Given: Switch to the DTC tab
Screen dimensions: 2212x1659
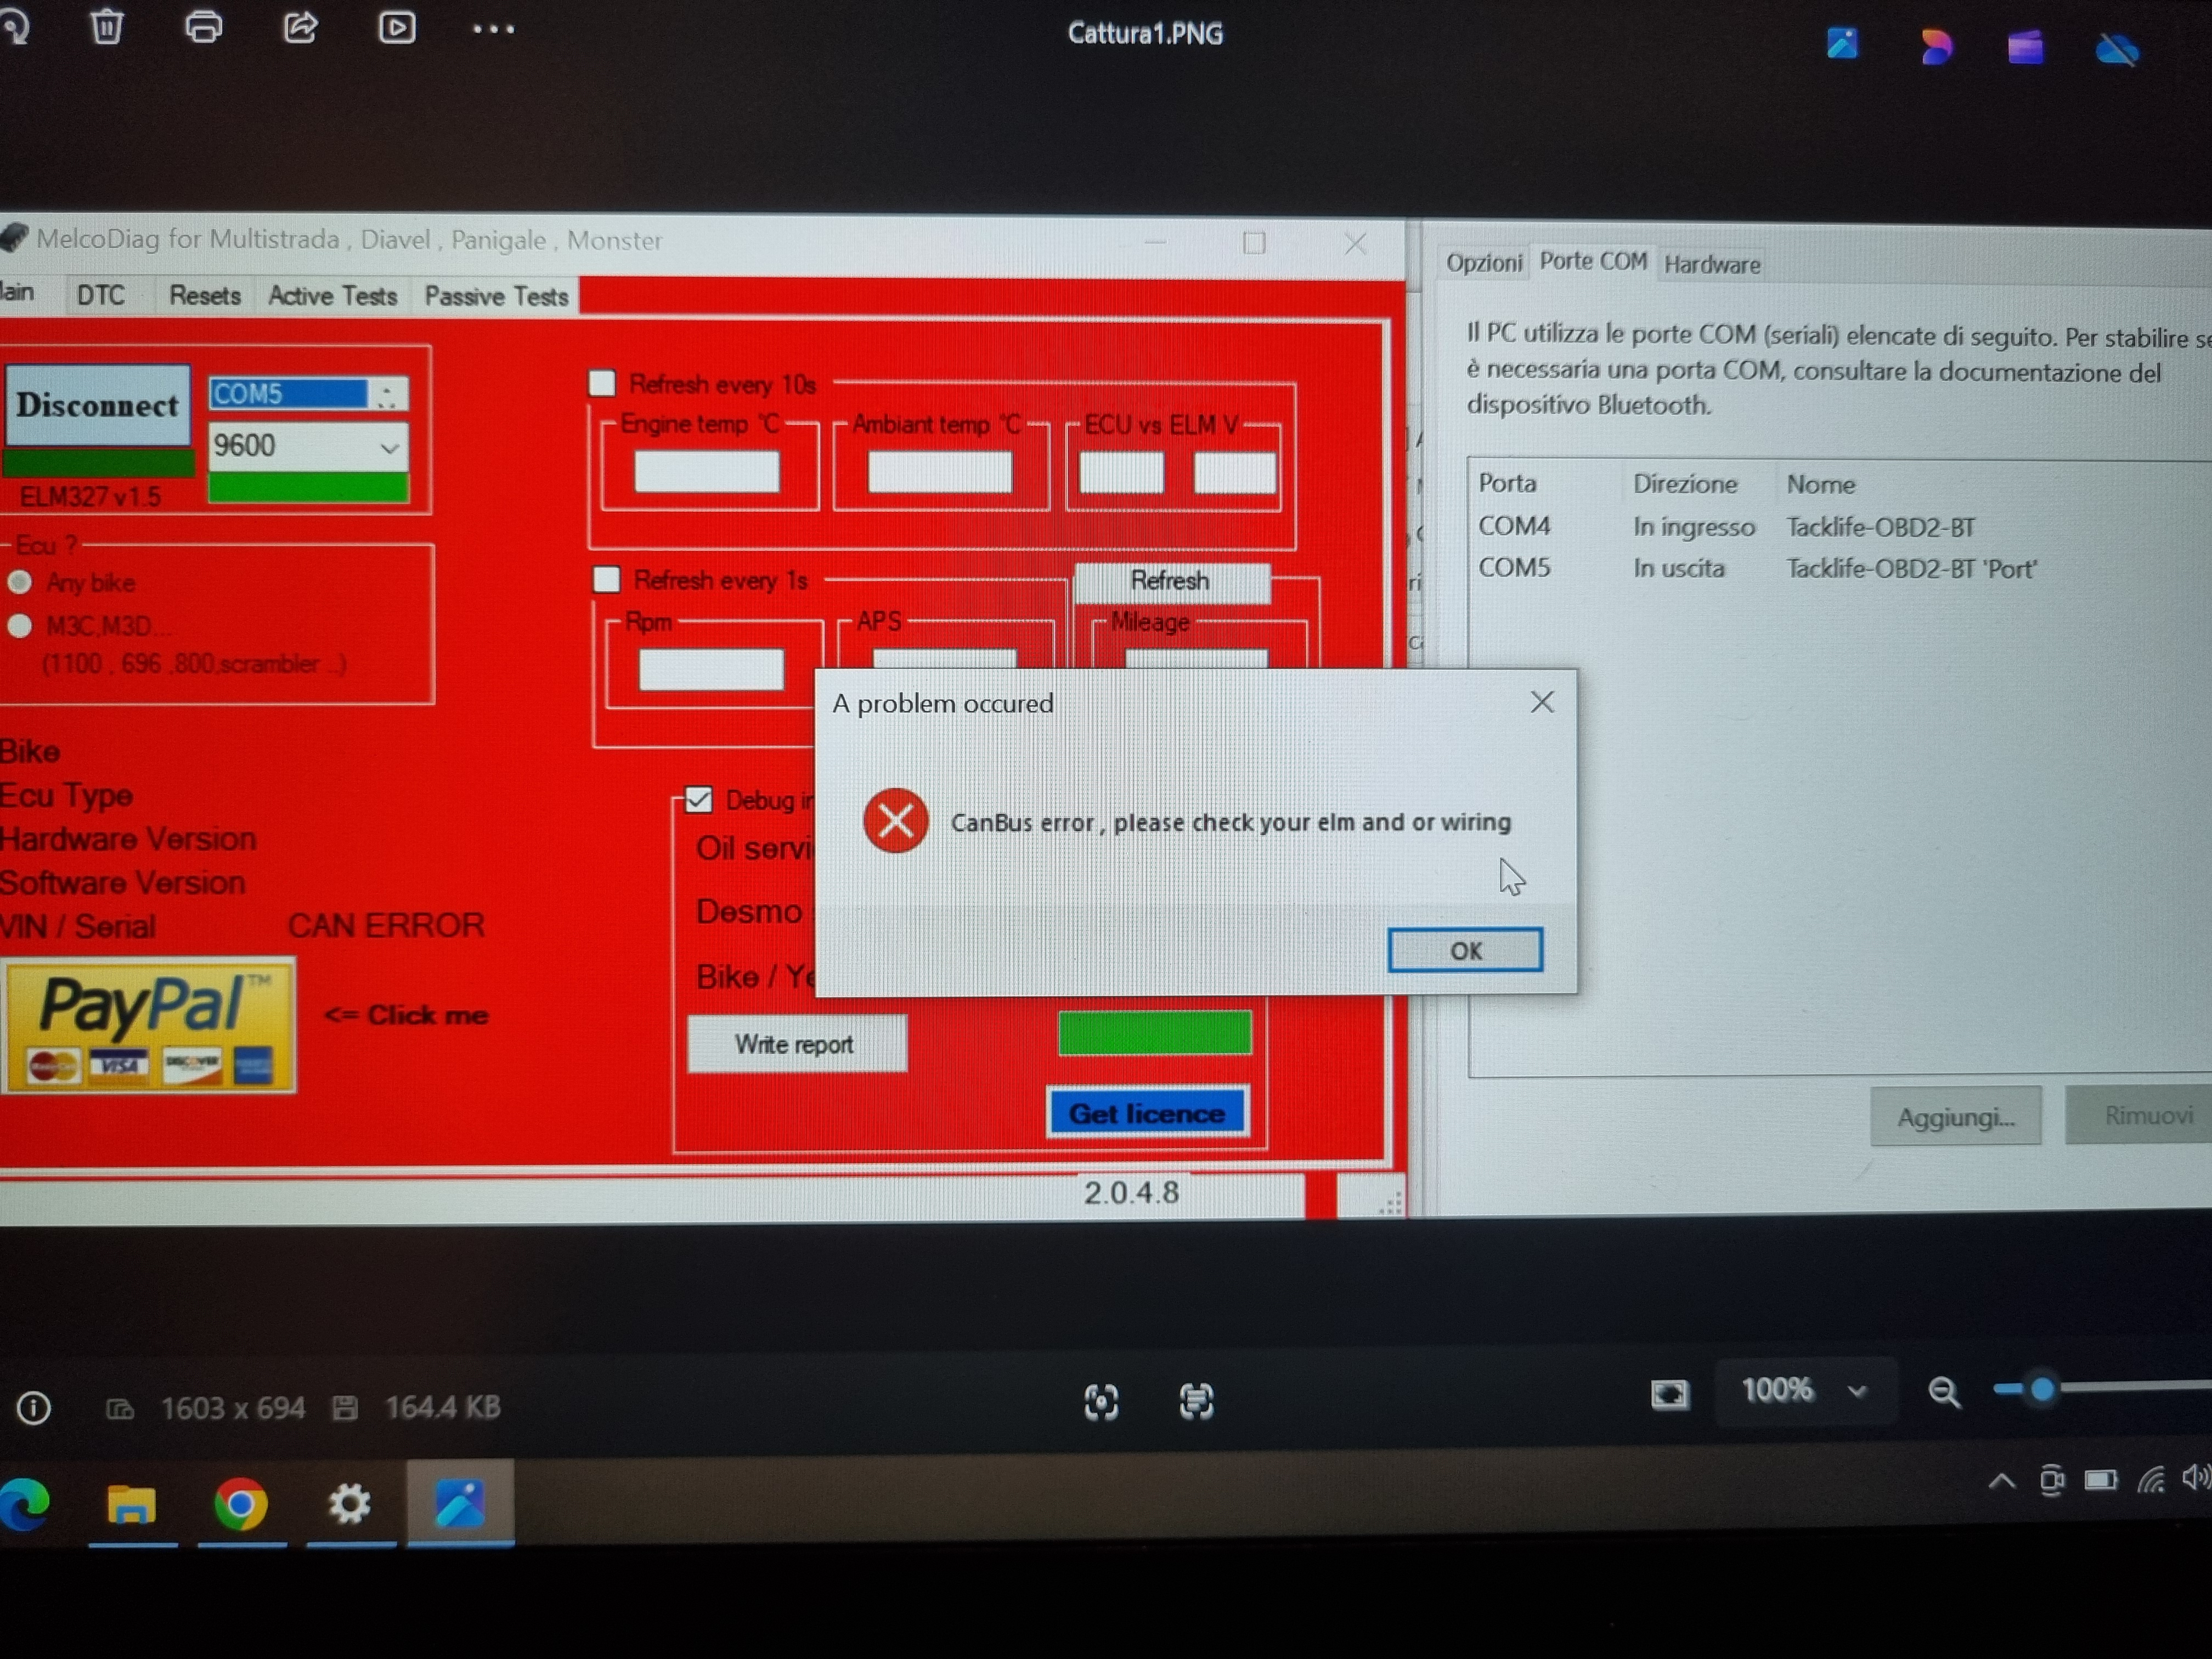Looking at the screenshot, I should tap(101, 296).
